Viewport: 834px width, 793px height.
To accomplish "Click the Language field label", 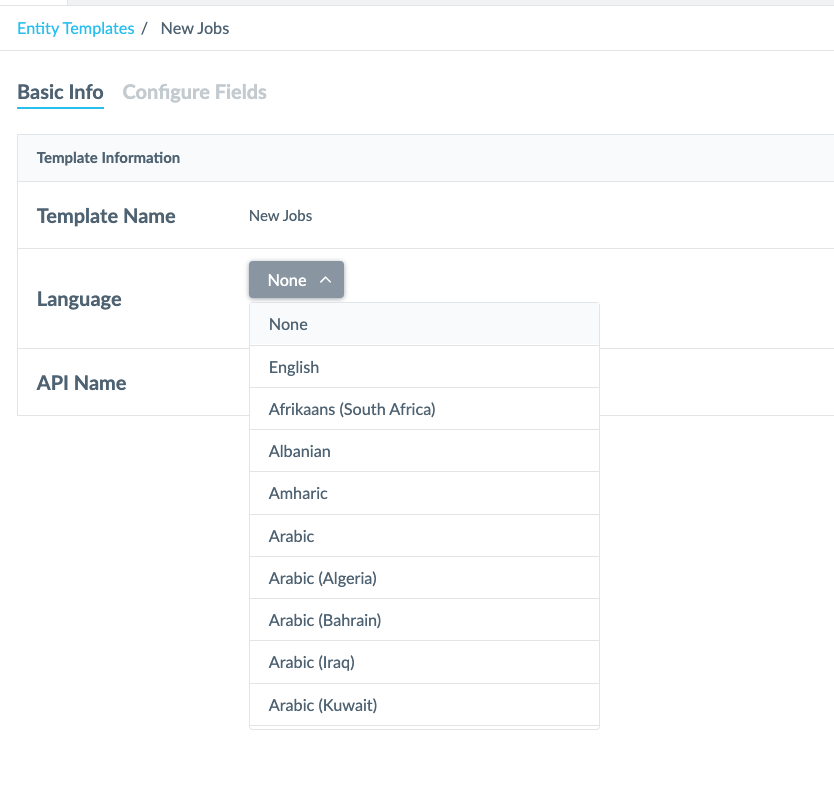I will pyautogui.click(x=79, y=299).
